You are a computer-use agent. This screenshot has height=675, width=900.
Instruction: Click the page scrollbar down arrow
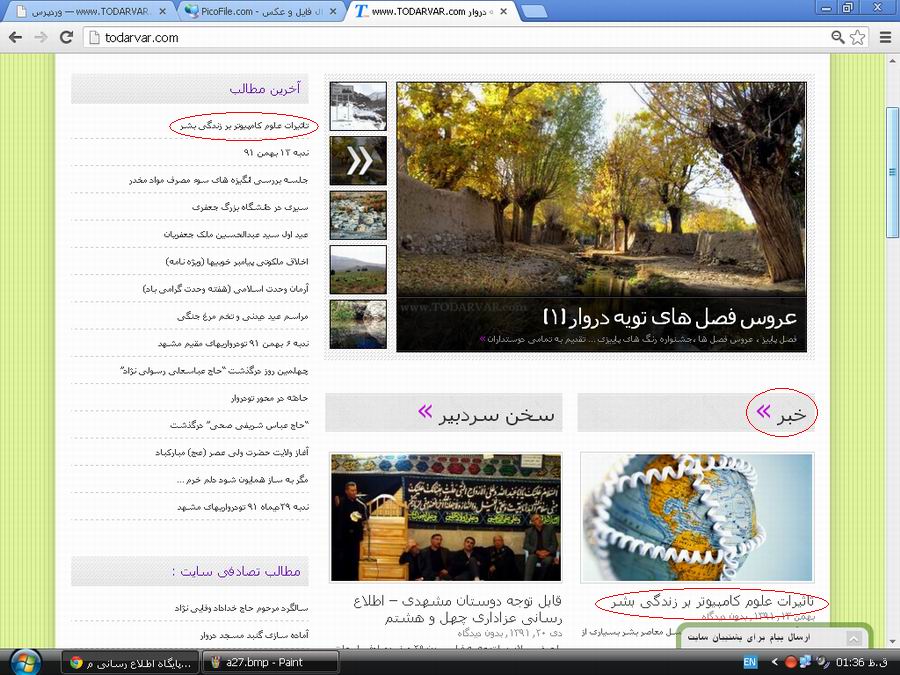click(893, 641)
